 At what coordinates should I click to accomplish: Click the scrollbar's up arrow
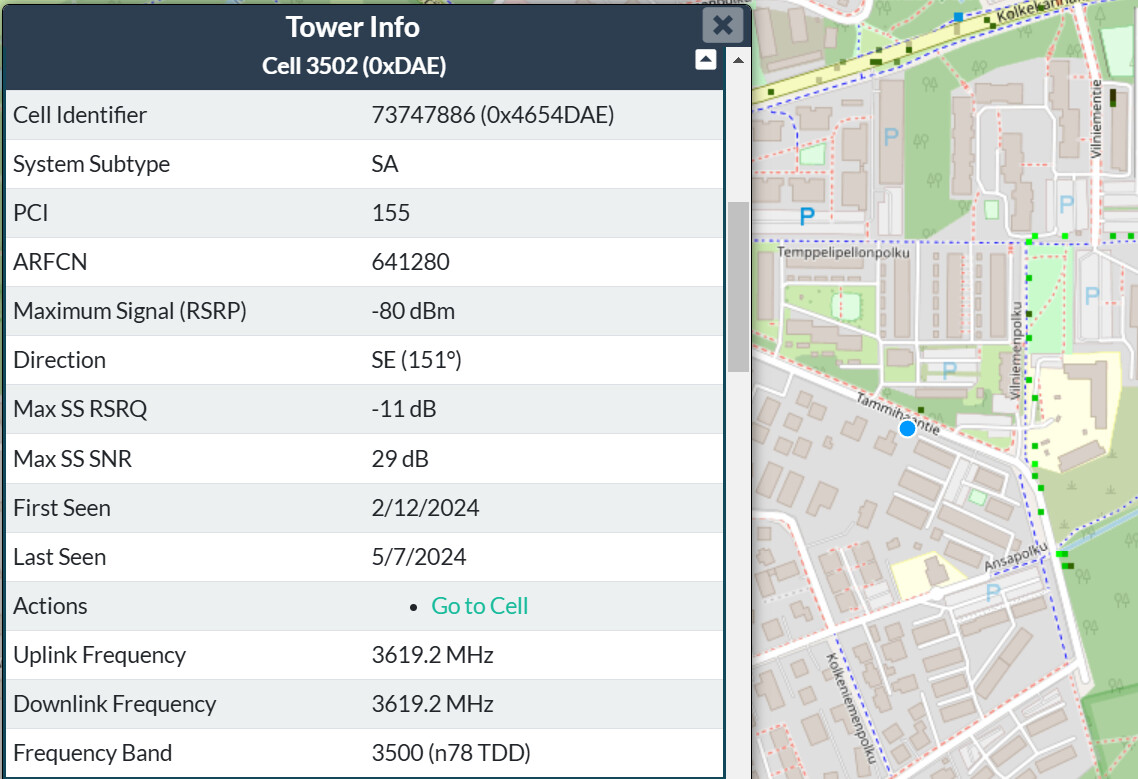pos(738,60)
